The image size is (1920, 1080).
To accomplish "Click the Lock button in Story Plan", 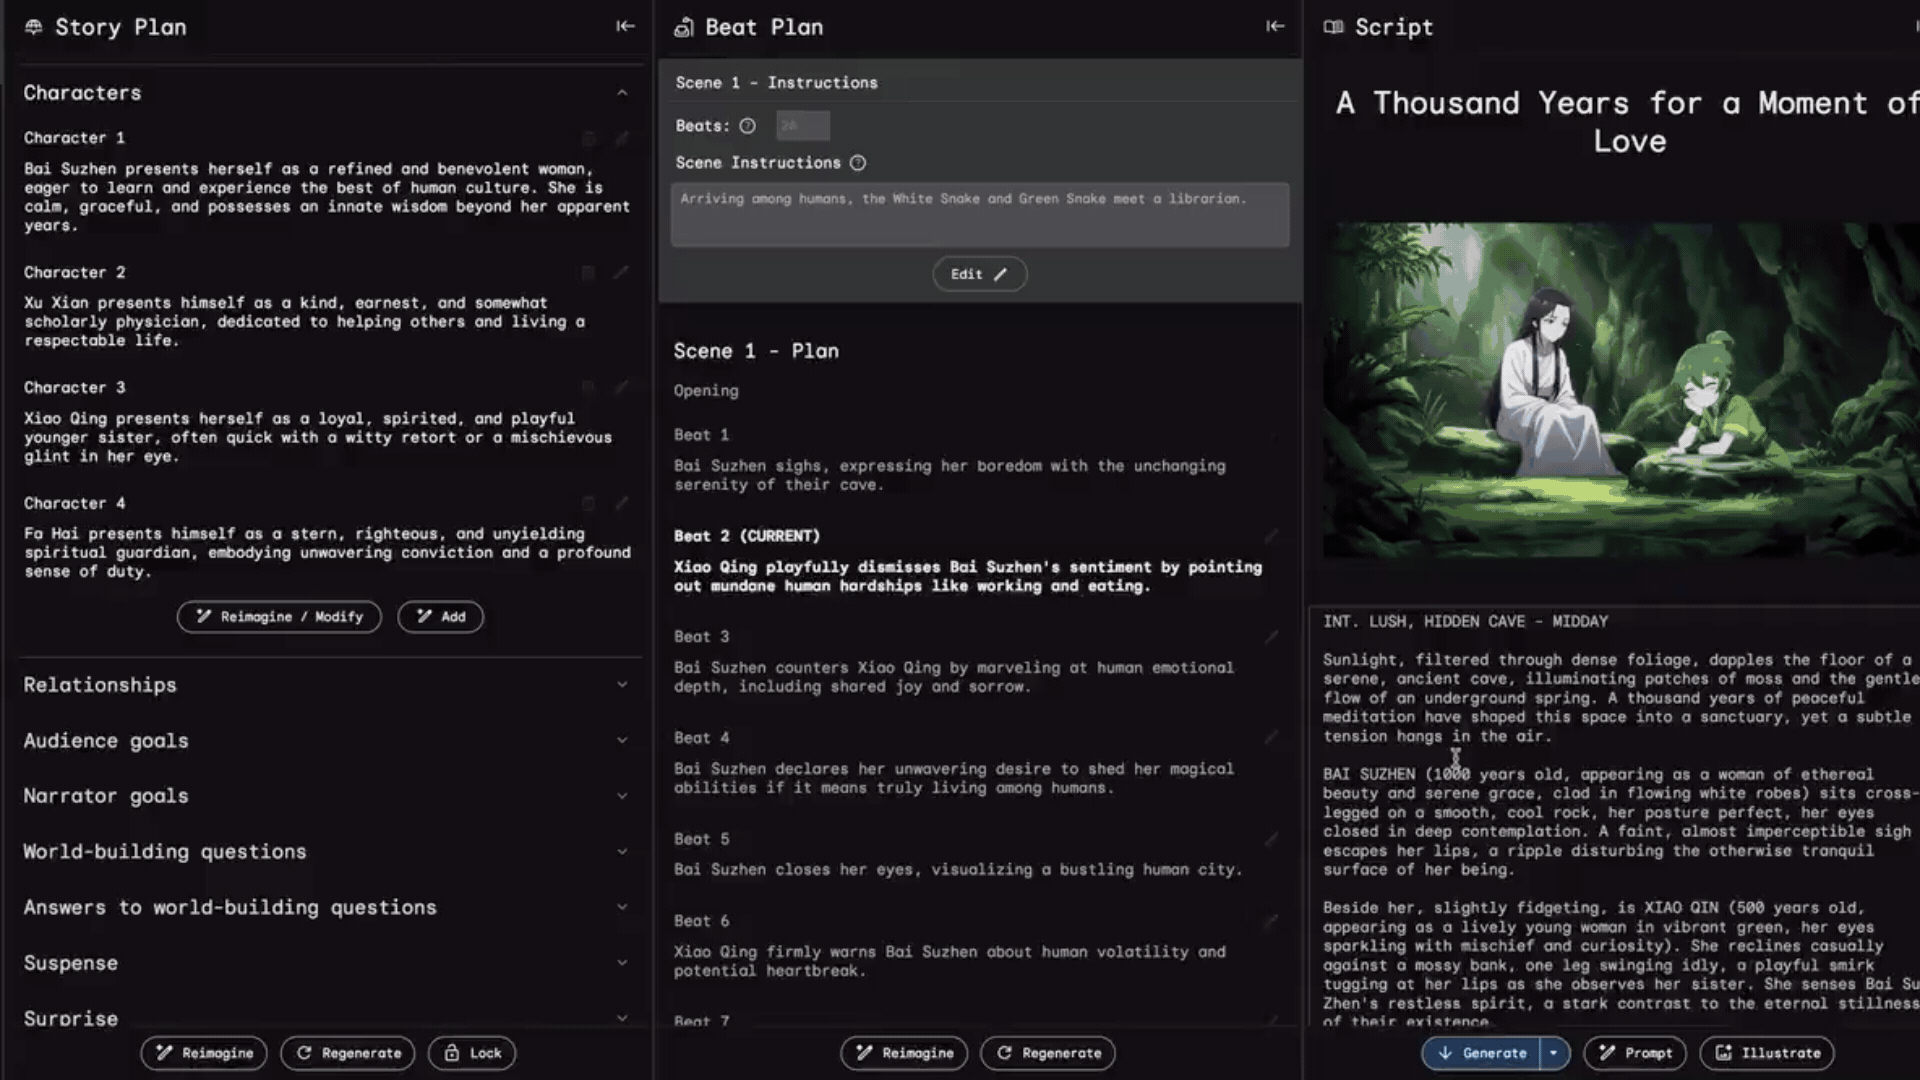I will 472,1053.
